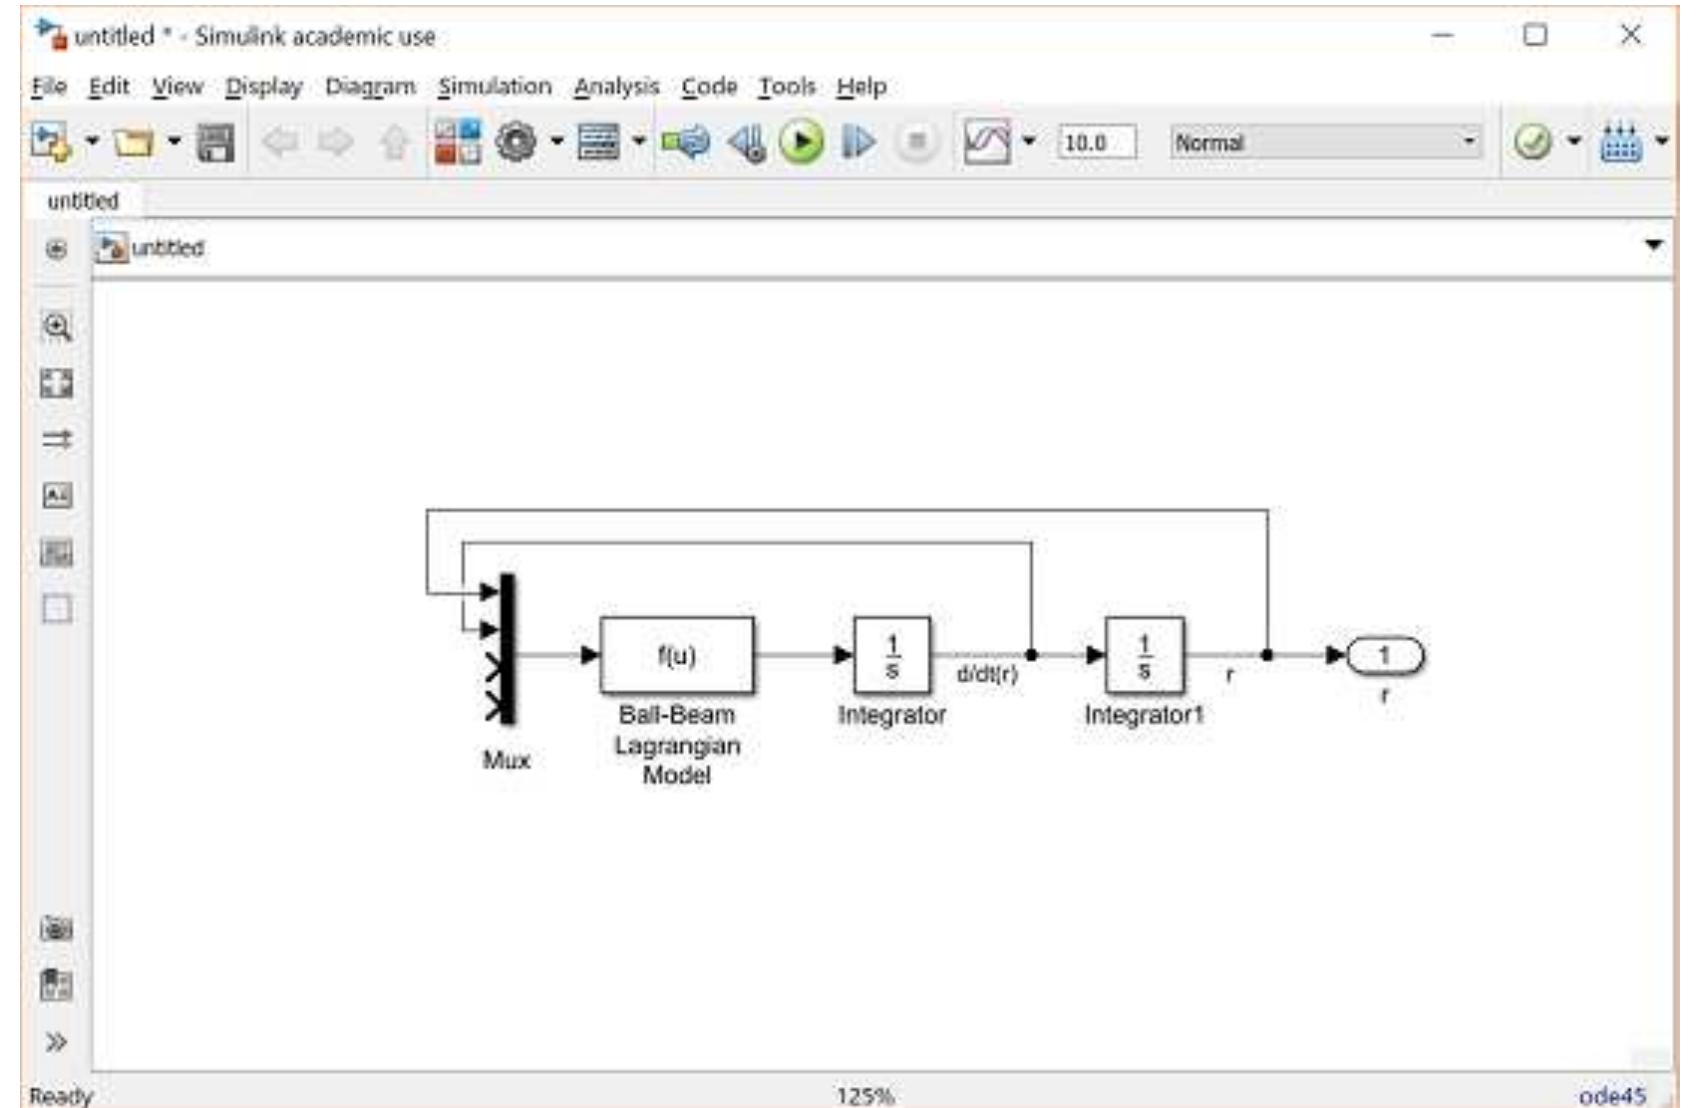Open the Code menu

(709, 87)
